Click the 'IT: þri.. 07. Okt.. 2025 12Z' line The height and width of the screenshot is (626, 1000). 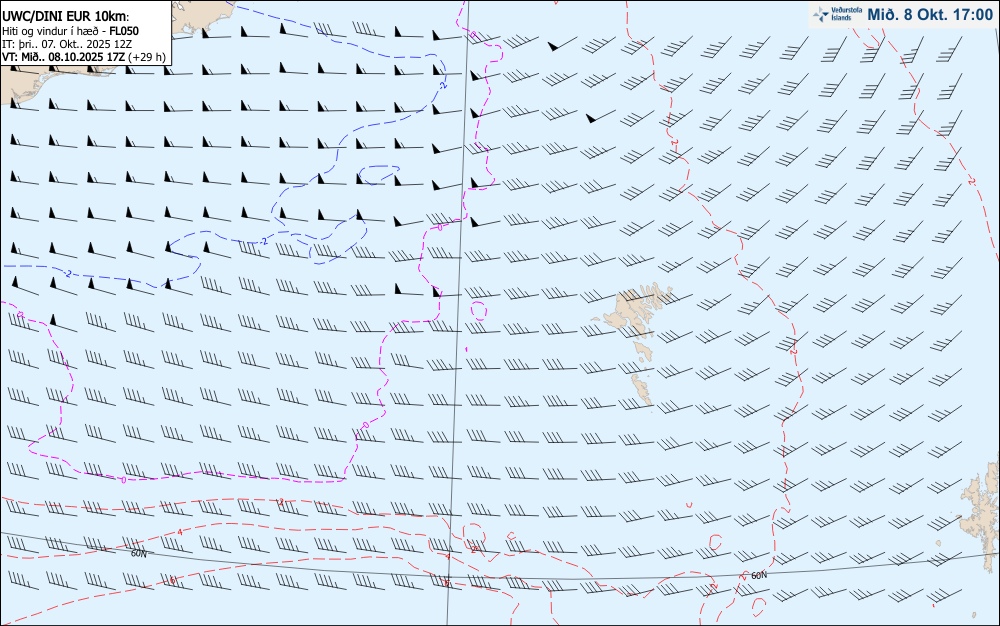coord(67,43)
